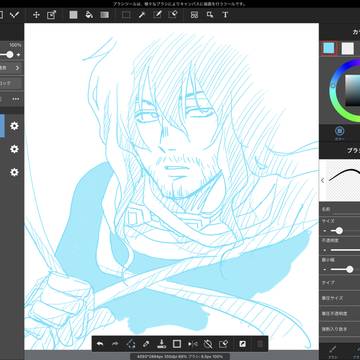Select the white background color swatch
The image size is (360, 360).
pyautogui.click(x=348, y=49)
